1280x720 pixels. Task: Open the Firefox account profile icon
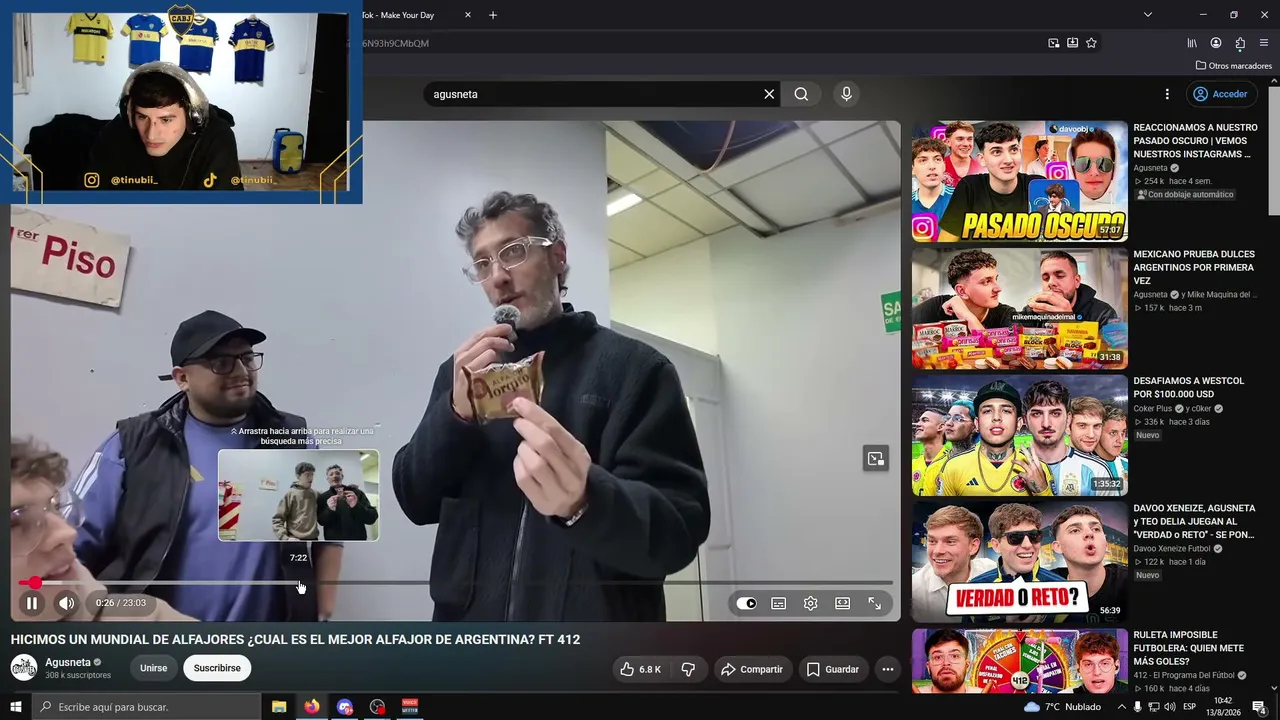(x=1216, y=43)
